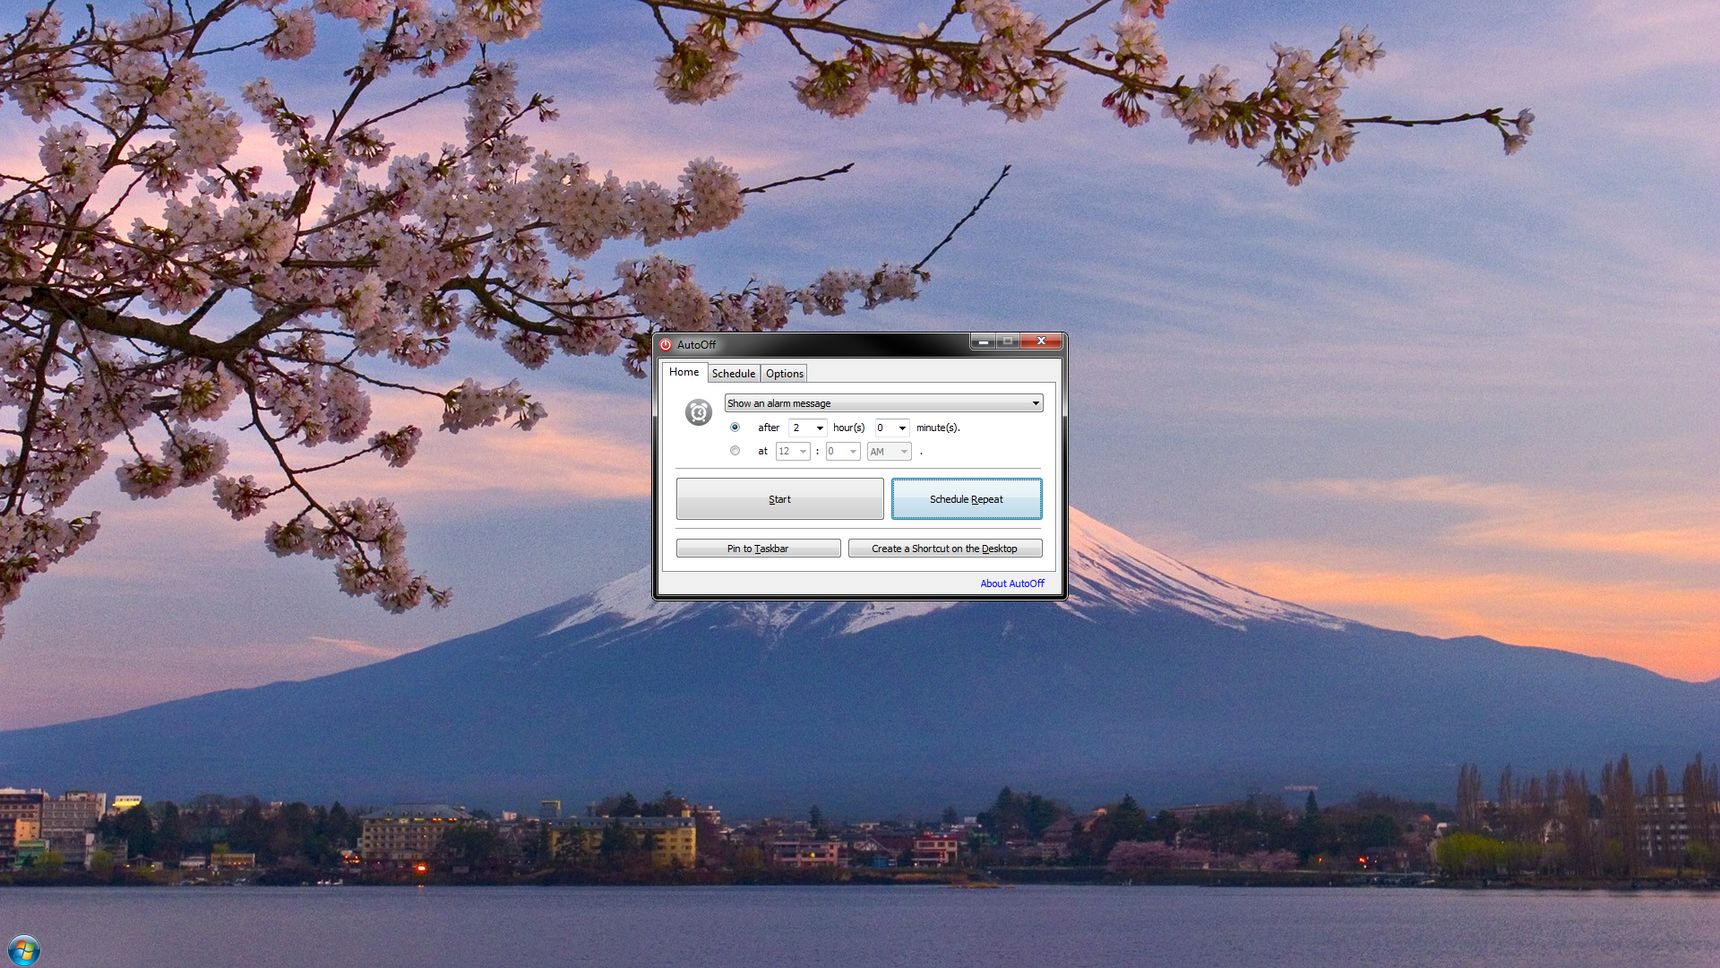The width and height of the screenshot is (1720, 968).
Task: Click the alarm clock action icon
Action: click(x=698, y=412)
